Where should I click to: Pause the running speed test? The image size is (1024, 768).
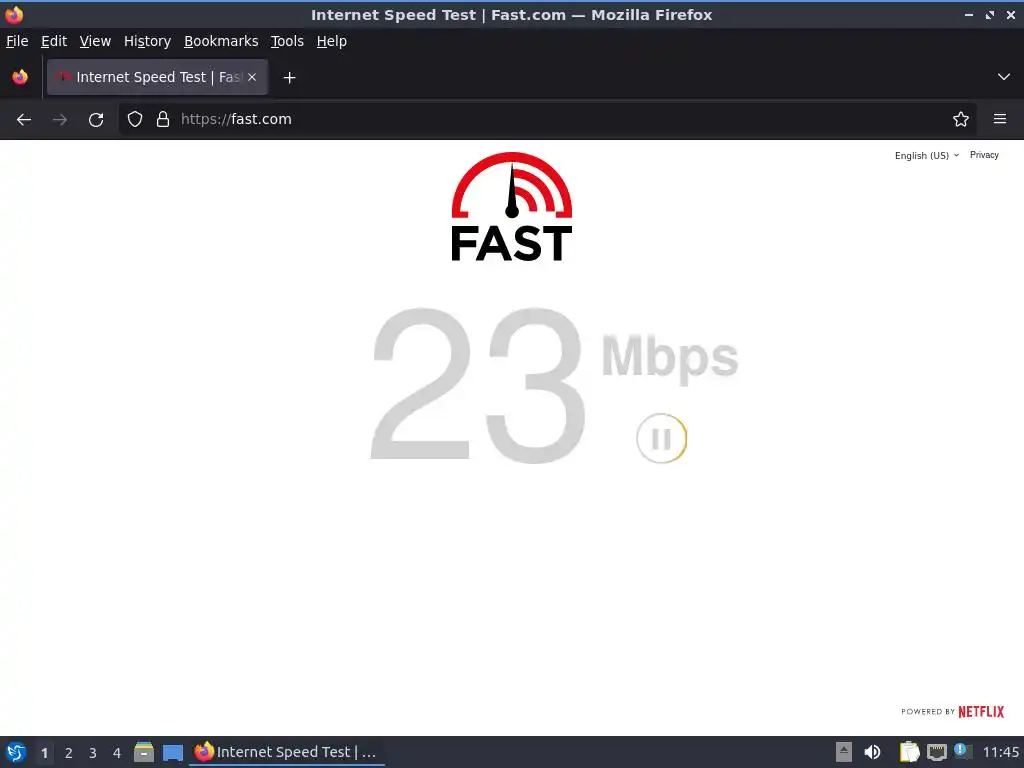662,438
